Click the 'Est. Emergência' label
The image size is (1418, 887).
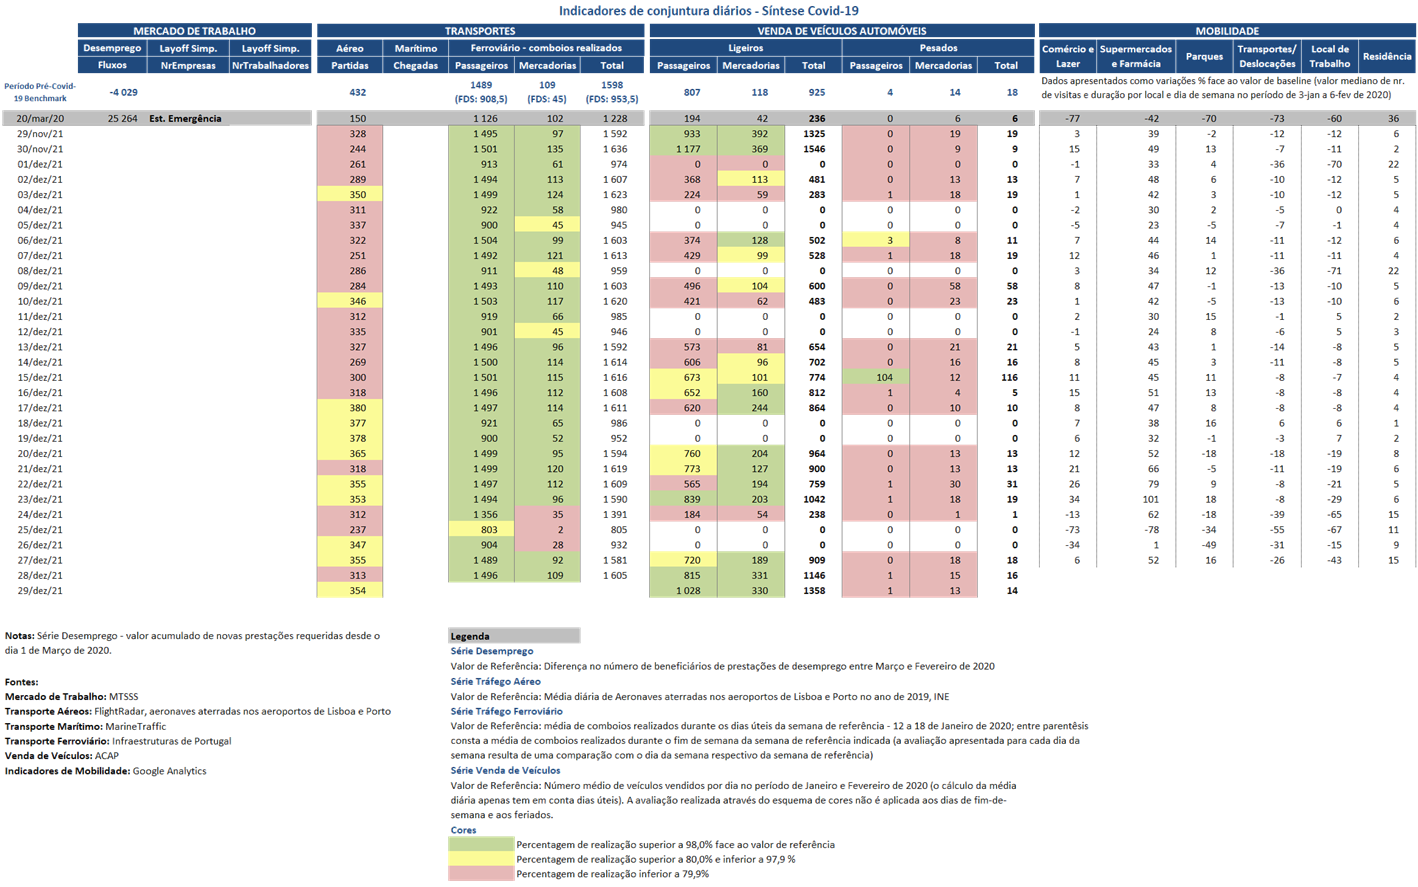tap(185, 118)
